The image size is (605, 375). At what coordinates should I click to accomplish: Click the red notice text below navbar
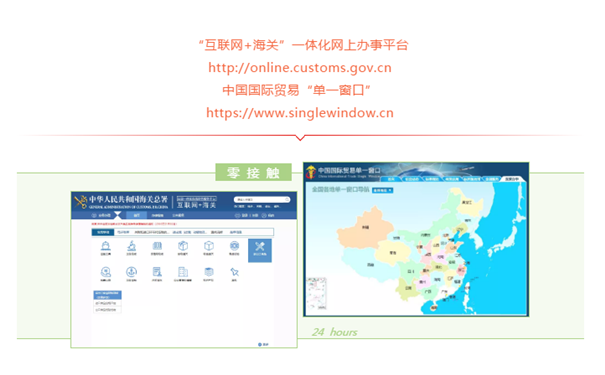[x=134, y=223]
